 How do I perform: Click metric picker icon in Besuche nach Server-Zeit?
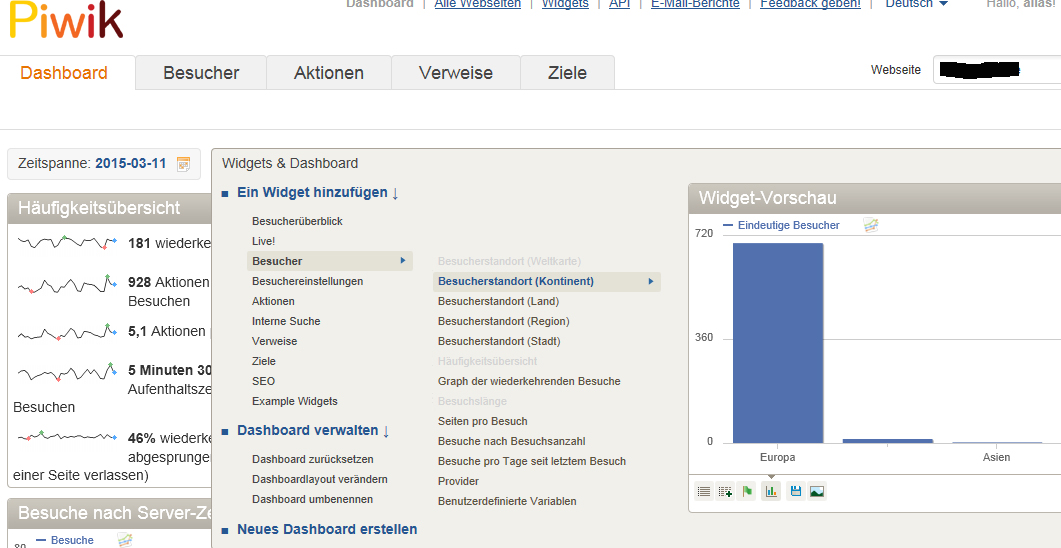click(125, 540)
